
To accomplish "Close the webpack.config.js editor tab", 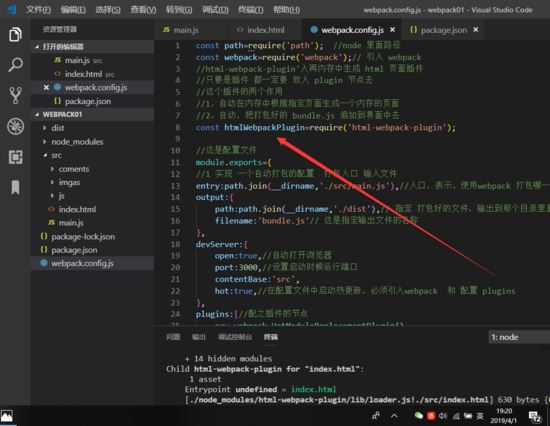I will [393, 30].
